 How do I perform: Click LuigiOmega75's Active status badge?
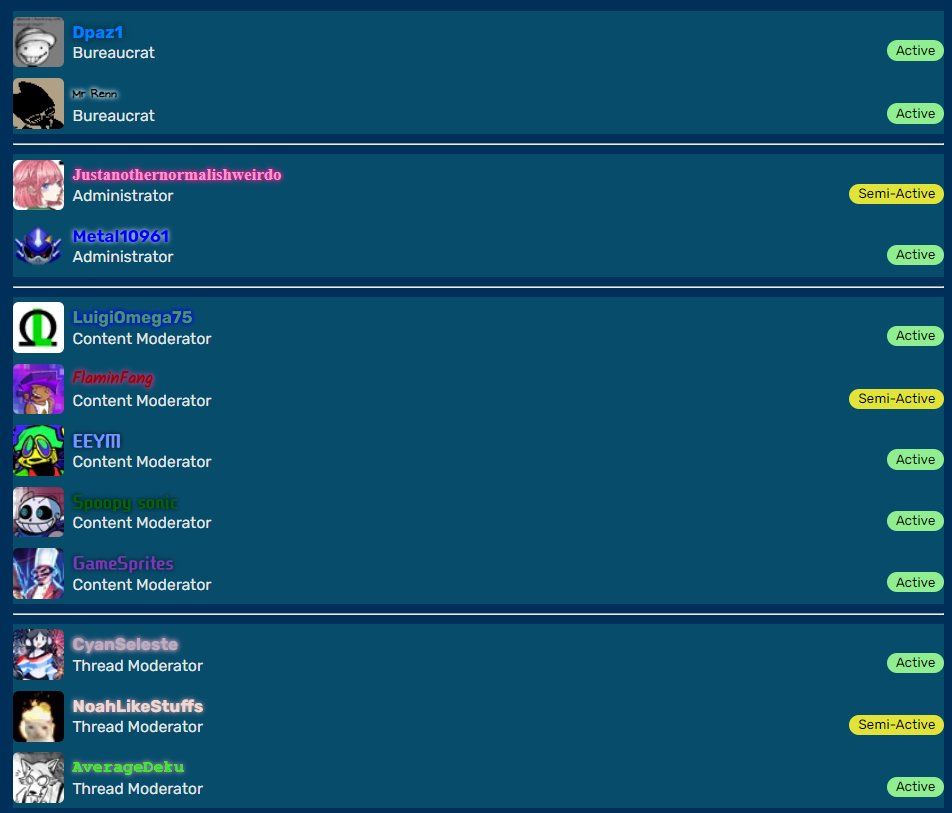click(915, 336)
